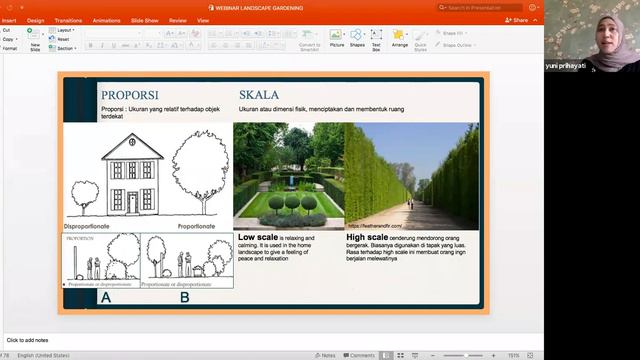
Task: Decrease the list indent level
Action: 246,33
